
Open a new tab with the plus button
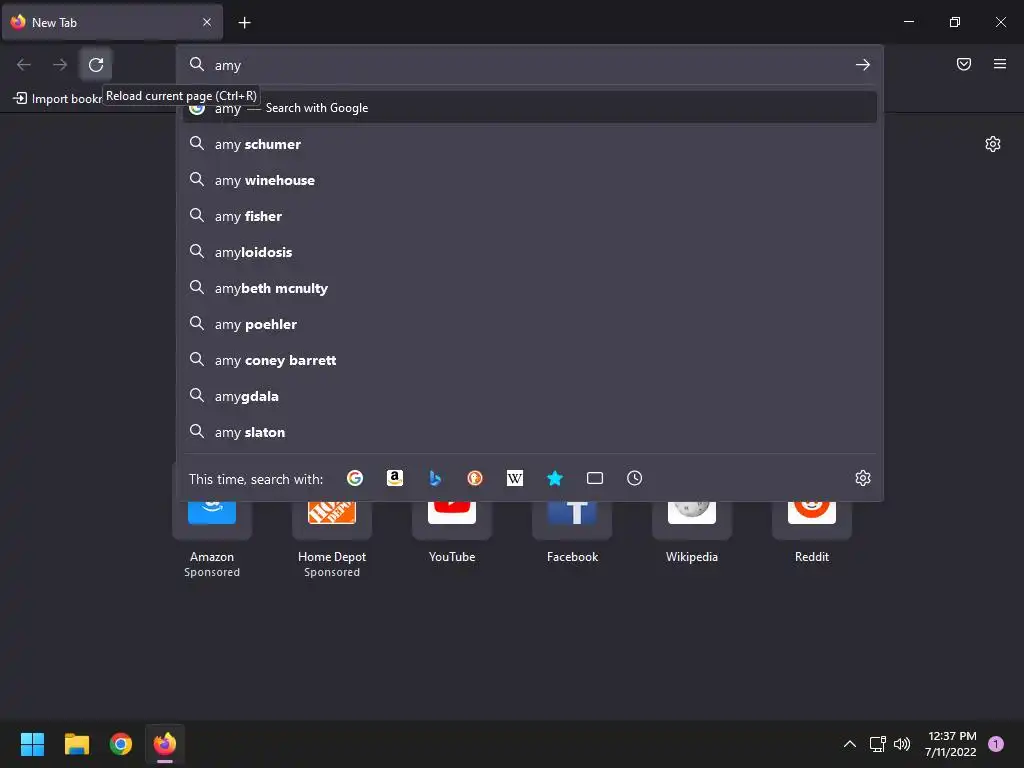point(244,23)
